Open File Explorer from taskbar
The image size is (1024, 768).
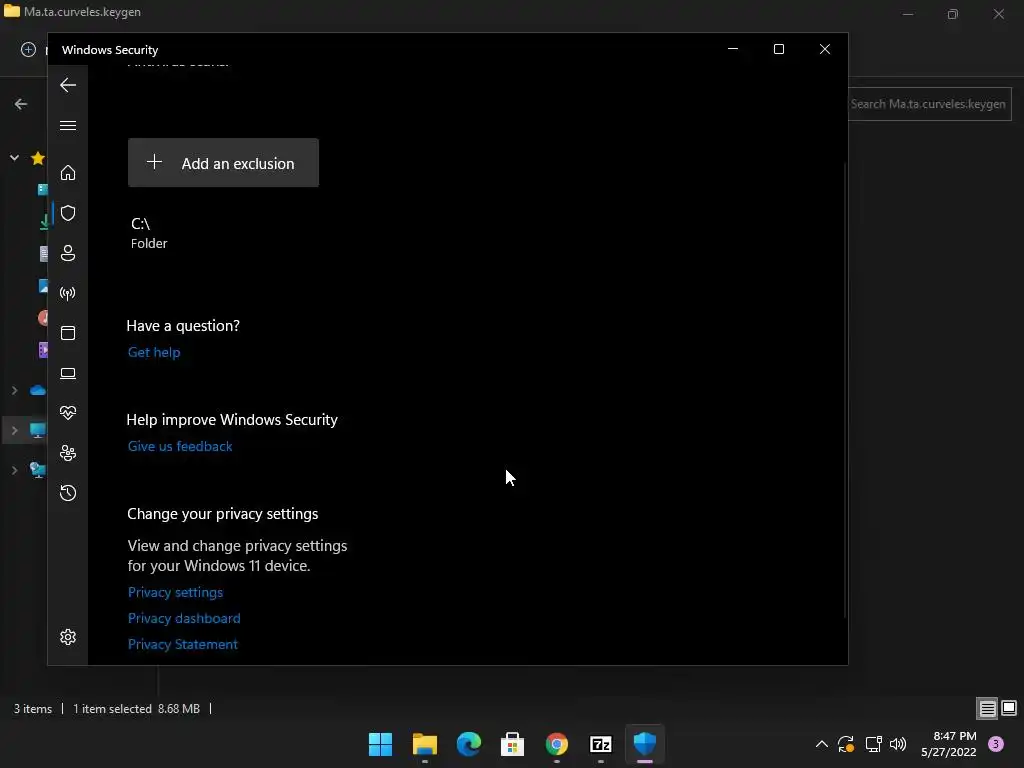tap(424, 744)
